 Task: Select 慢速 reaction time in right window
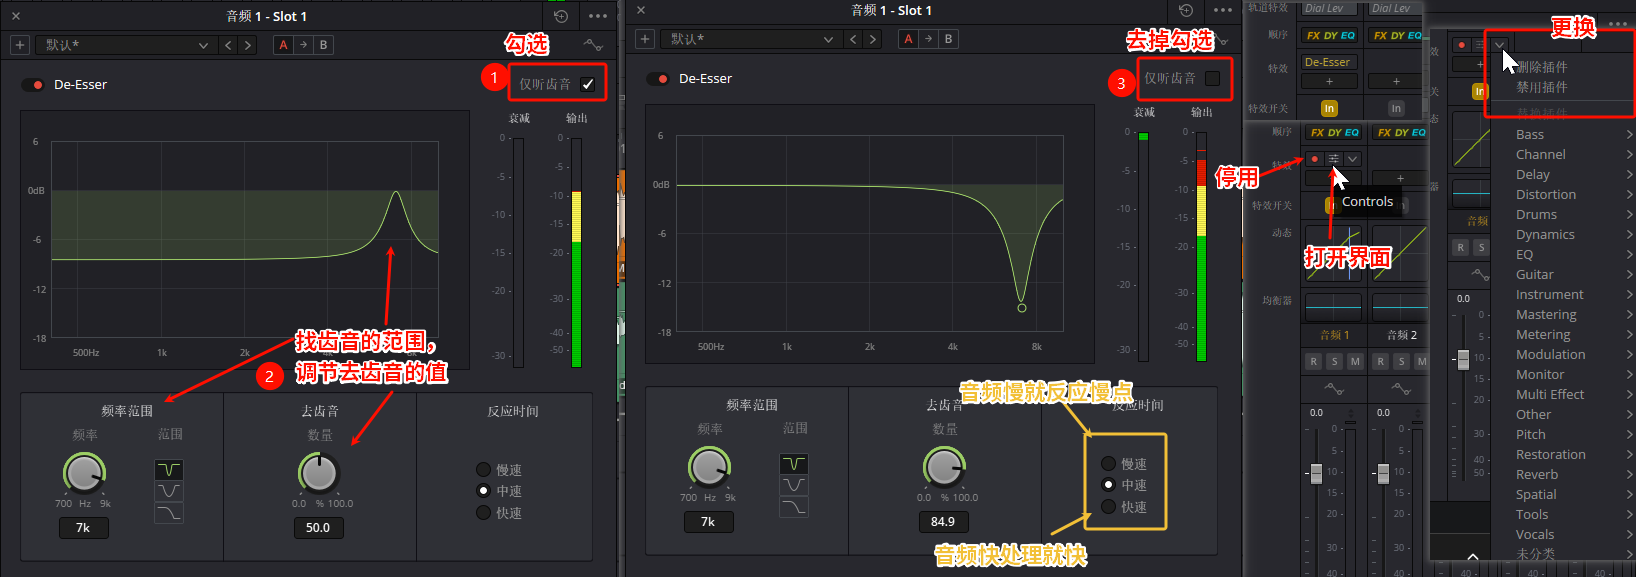coord(1108,464)
